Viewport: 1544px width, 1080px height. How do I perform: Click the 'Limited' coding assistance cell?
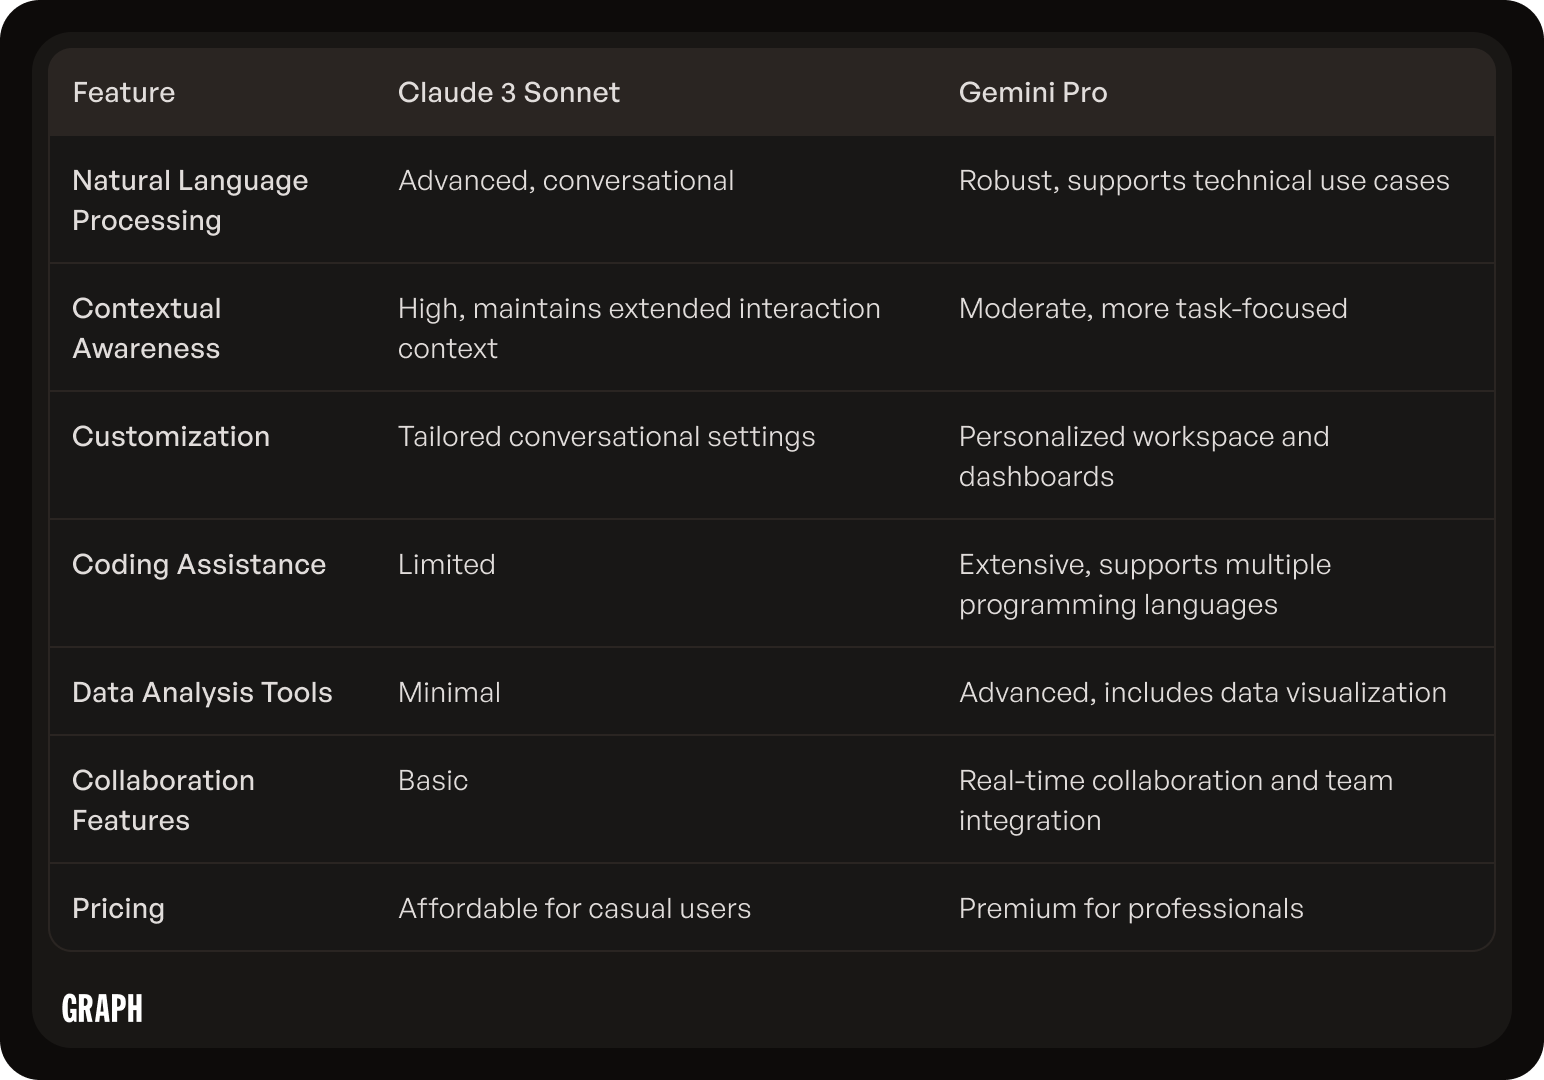(x=447, y=564)
